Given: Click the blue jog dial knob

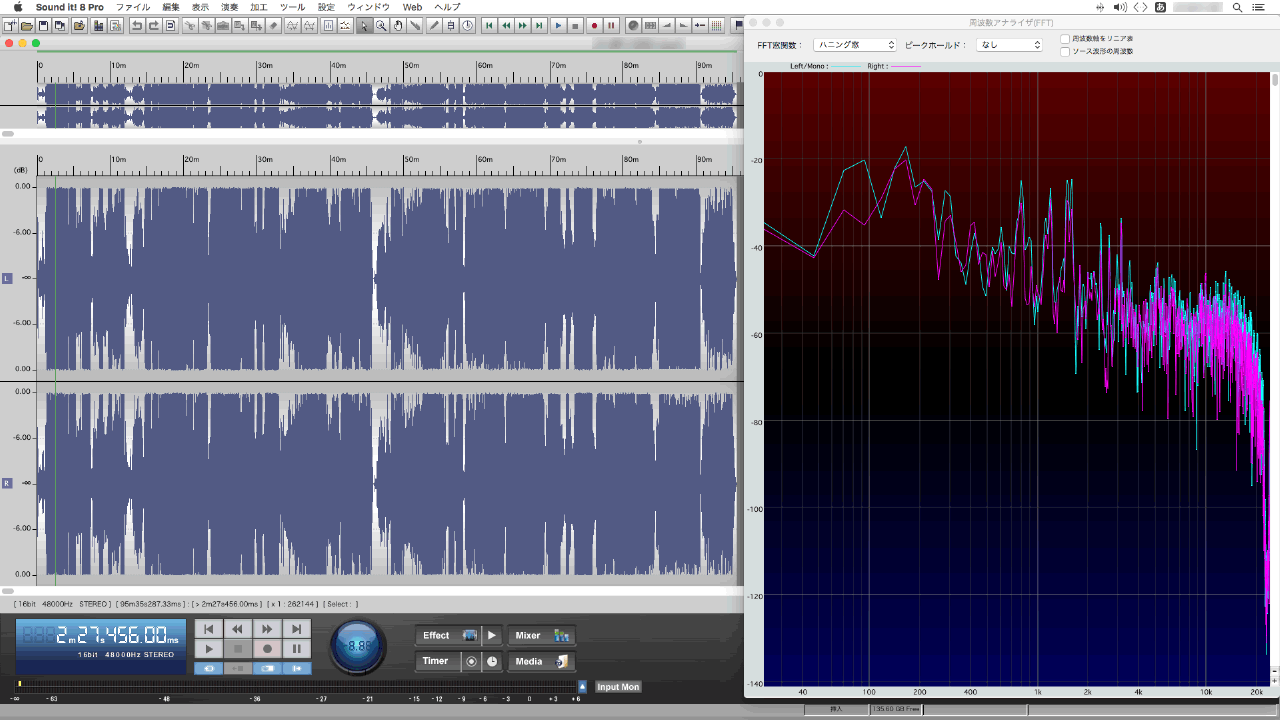Looking at the screenshot, I should coord(358,647).
